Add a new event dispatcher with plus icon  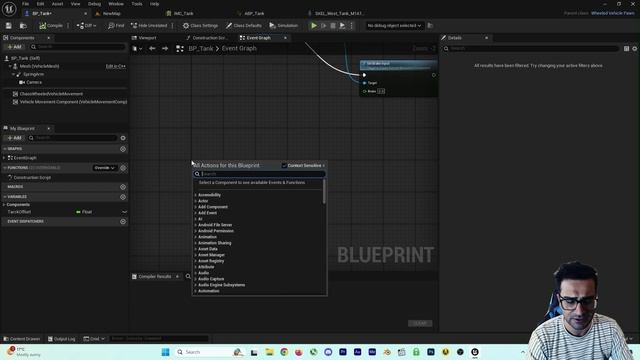click(x=123, y=222)
